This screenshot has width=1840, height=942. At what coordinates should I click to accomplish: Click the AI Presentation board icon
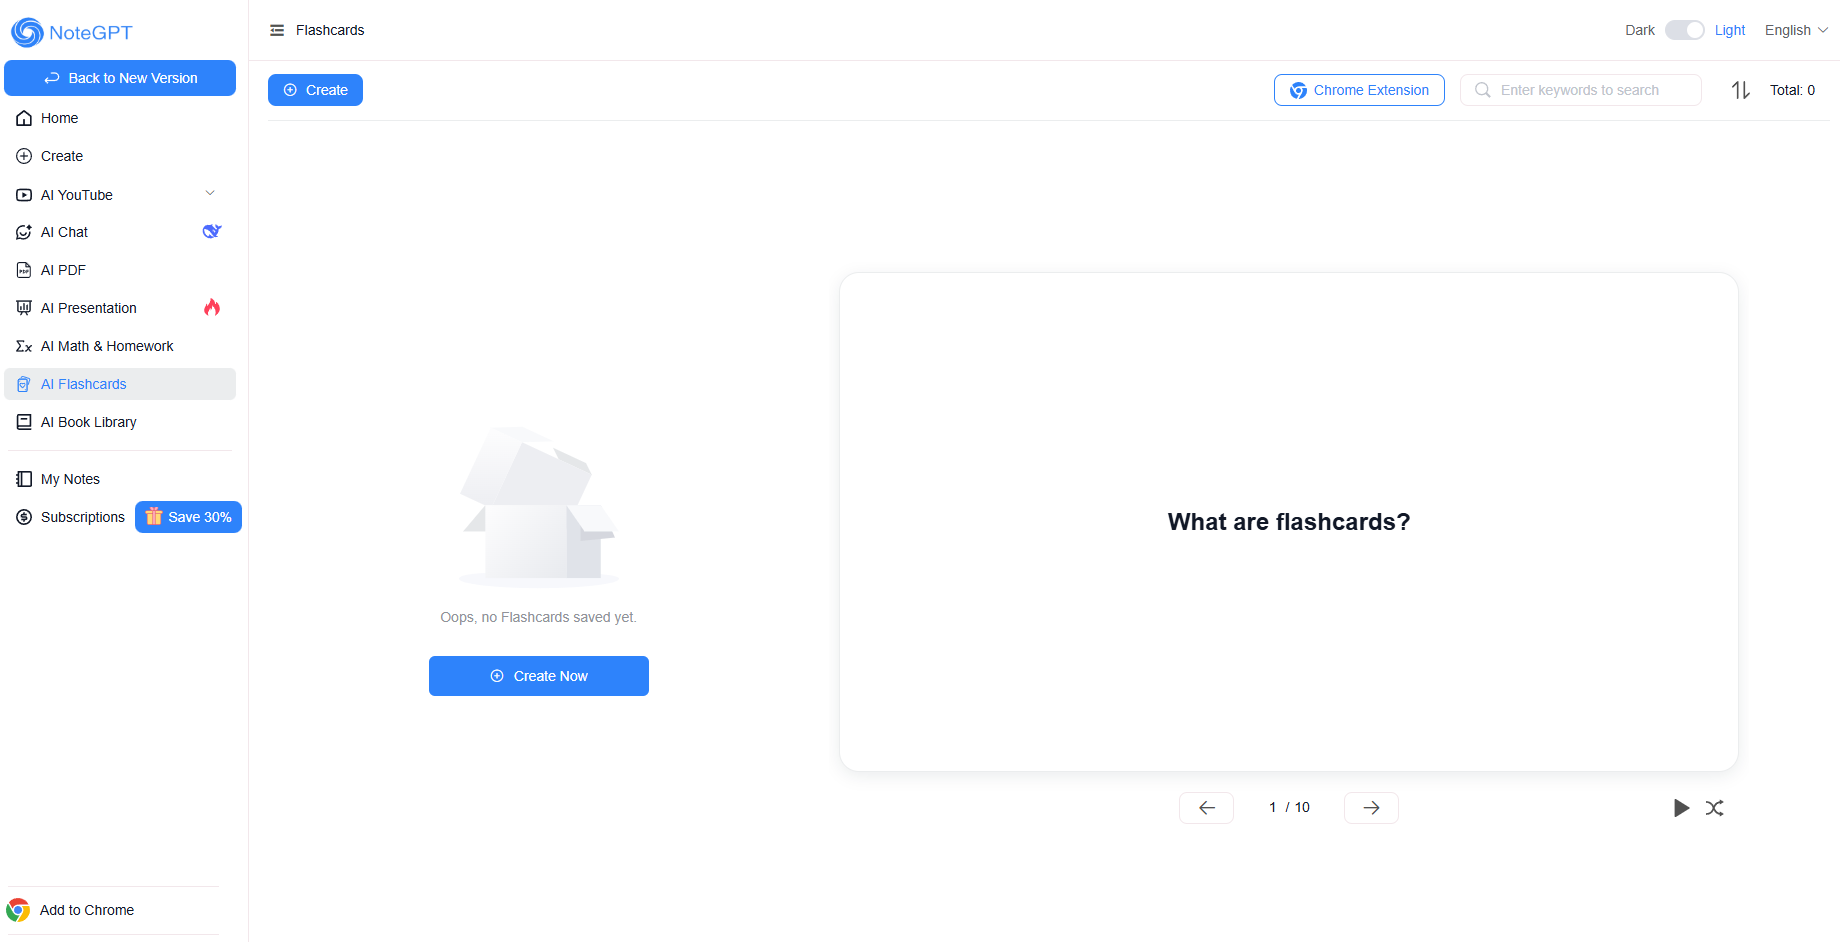tap(24, 308)
